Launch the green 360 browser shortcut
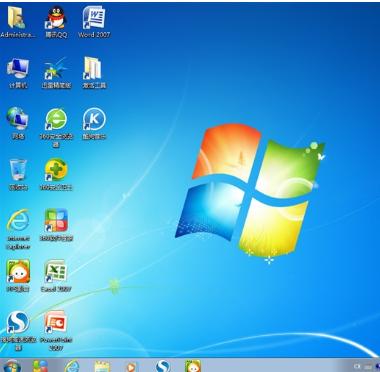Image resolution: width=380 pixels, height=372 pixels. pyautogui.click(x=56, y=127)
